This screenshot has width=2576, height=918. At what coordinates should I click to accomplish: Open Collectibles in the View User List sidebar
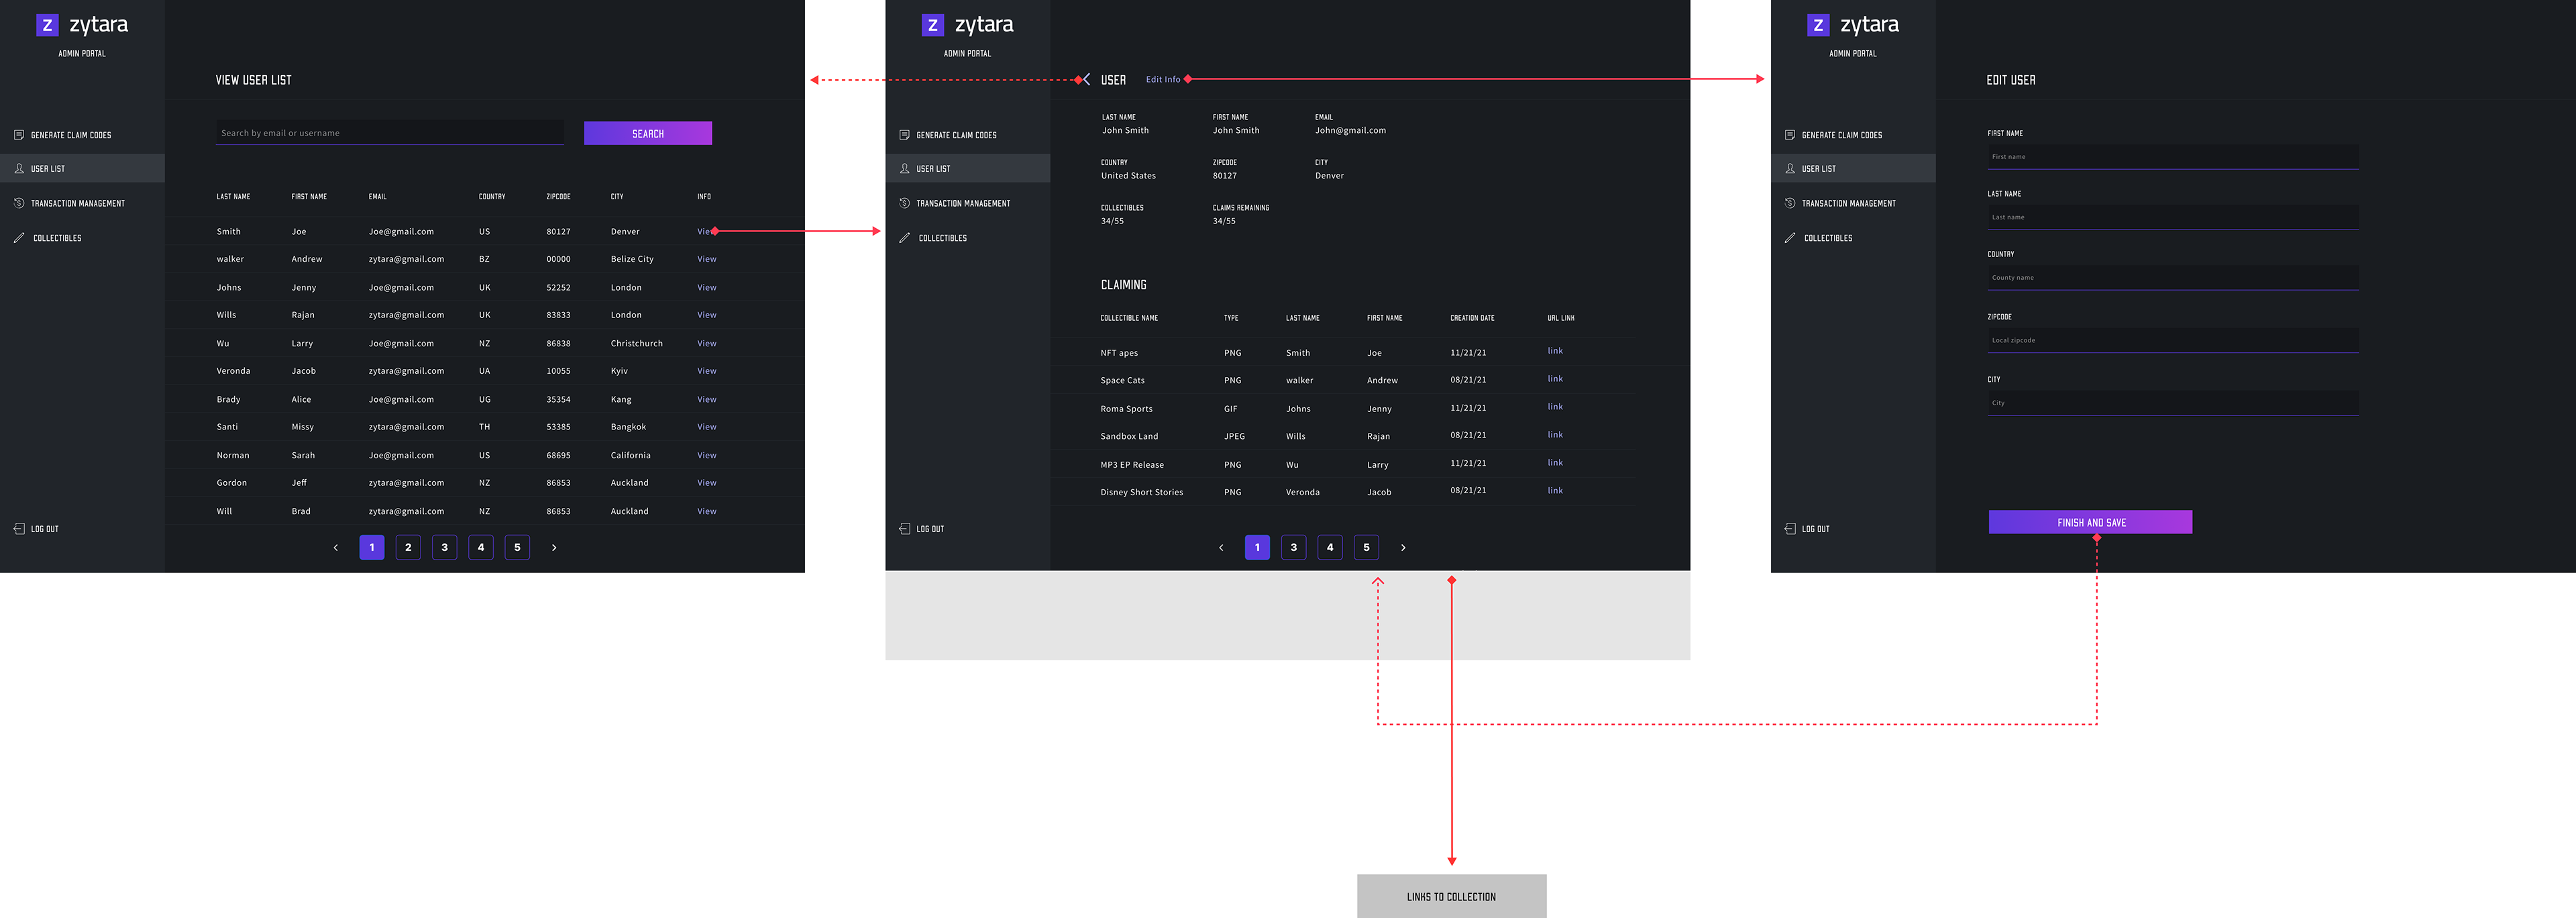tap(57, 238)
